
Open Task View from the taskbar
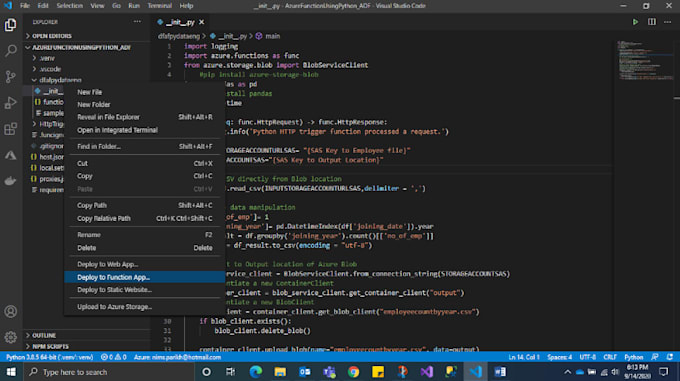(230, 372)
